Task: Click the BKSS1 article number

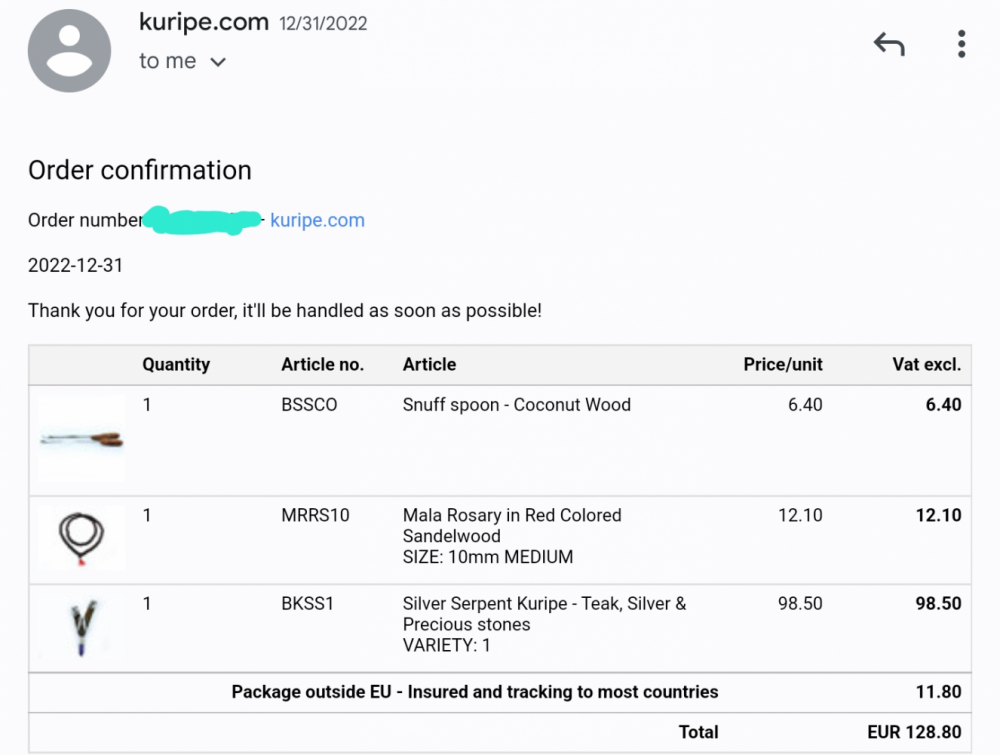Action: point(307,603)
